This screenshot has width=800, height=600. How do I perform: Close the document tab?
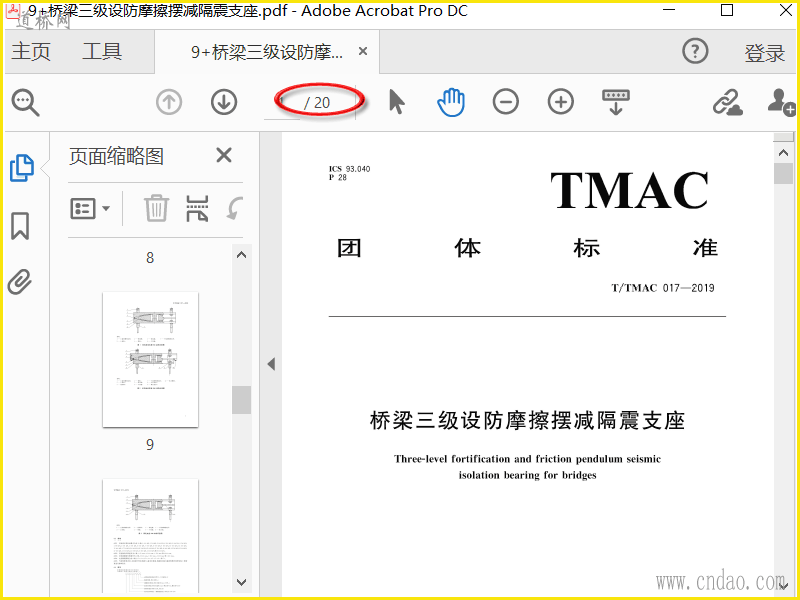click(363, 51)
